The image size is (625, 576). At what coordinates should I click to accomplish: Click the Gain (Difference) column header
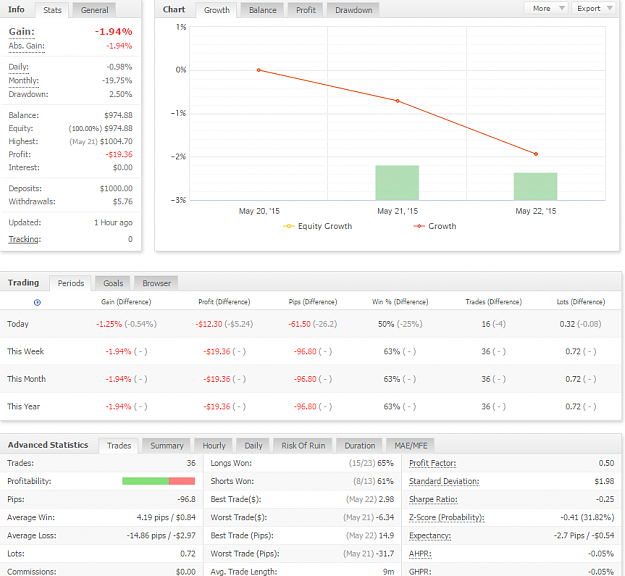pos(126,302)
